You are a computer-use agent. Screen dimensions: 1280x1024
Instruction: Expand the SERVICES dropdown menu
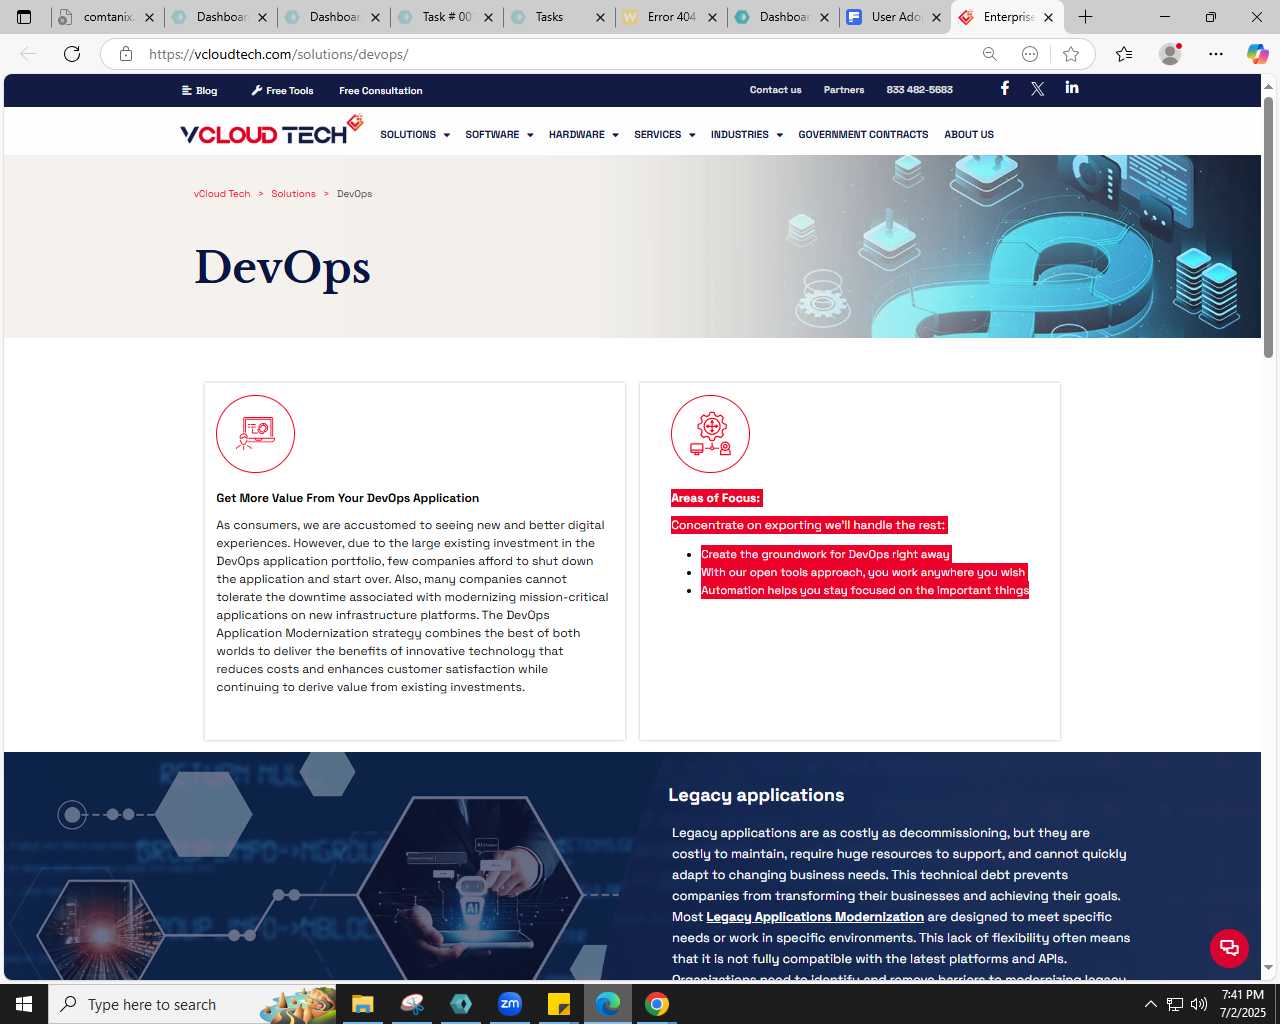665,134
